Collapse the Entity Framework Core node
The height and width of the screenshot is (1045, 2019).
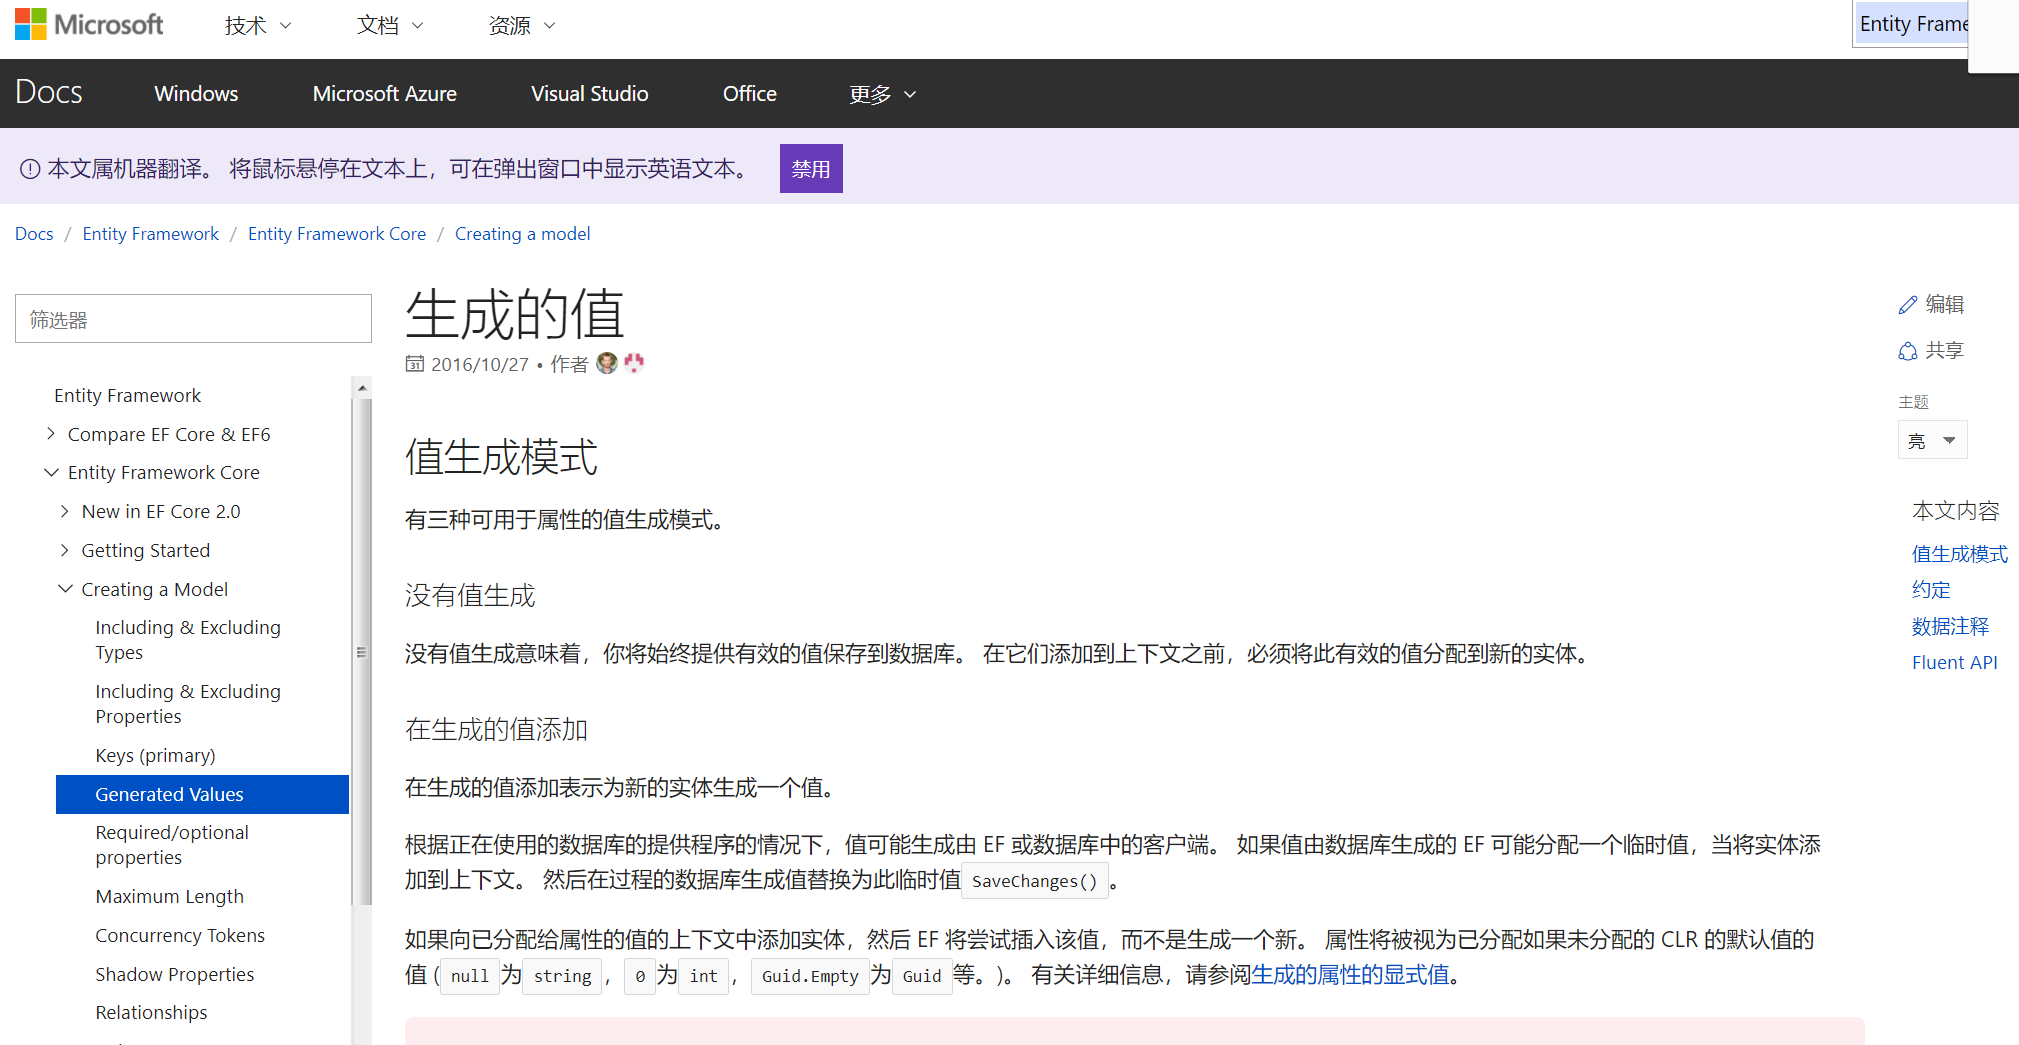(51, 472)
